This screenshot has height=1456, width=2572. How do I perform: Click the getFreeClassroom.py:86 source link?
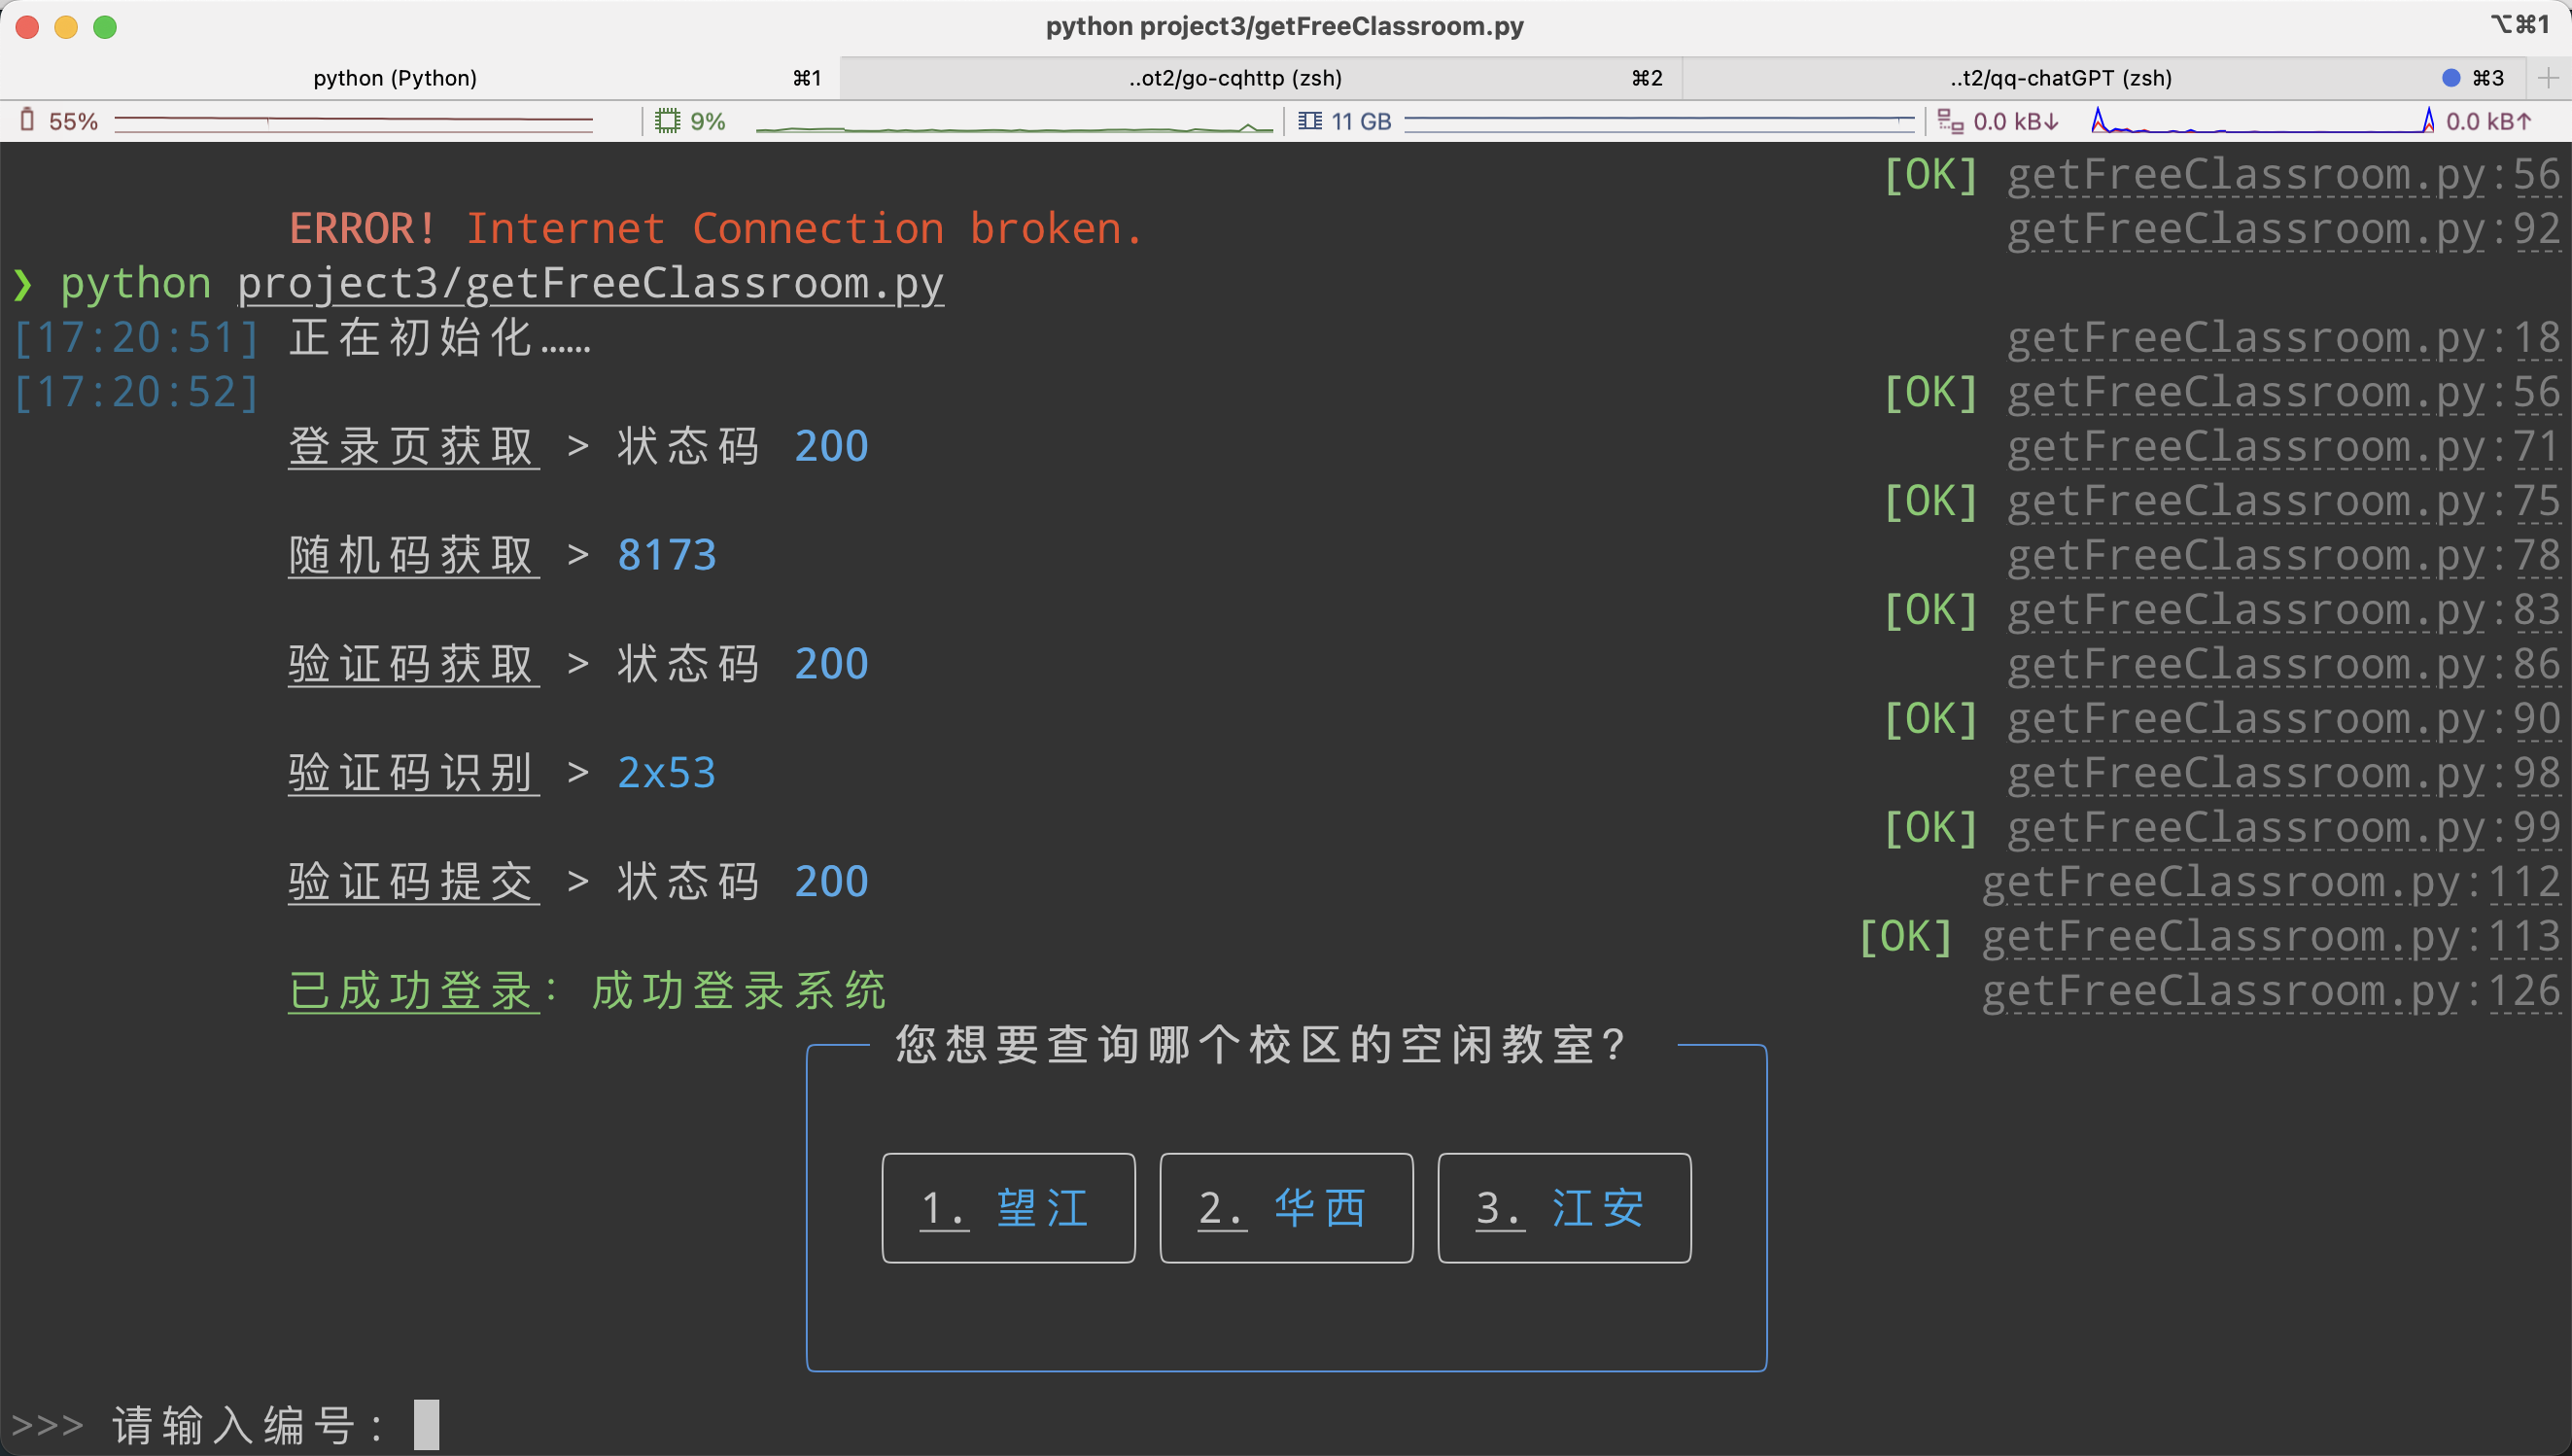pyautogui.click(x=2284, y=666)
